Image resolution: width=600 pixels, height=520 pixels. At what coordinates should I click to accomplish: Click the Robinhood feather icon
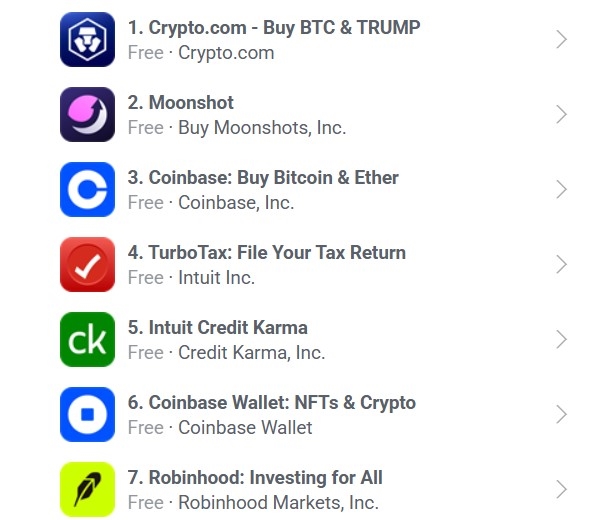(87, 490)
